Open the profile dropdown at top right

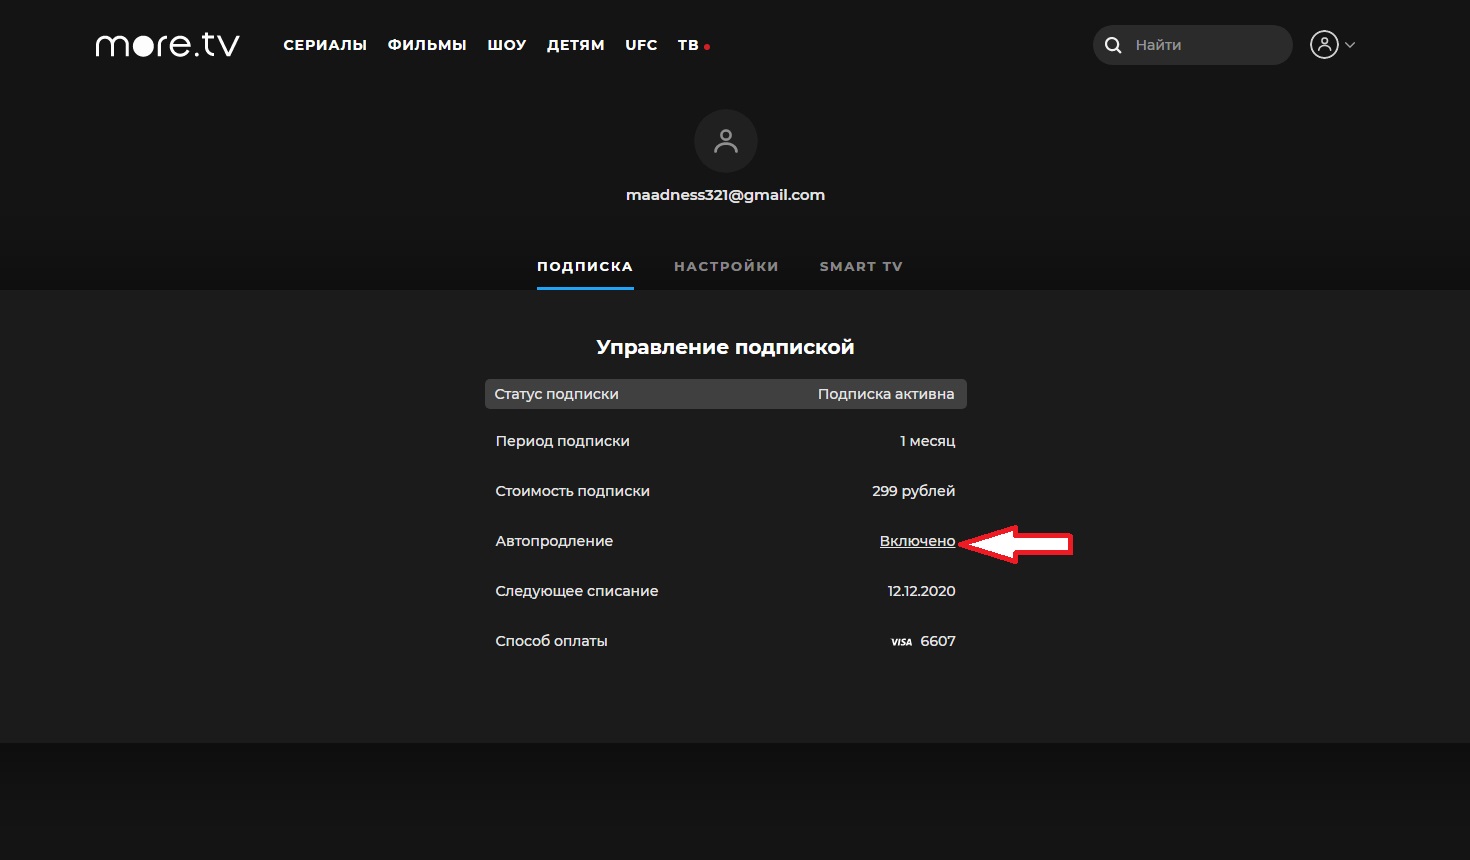tap(1333, 44)
